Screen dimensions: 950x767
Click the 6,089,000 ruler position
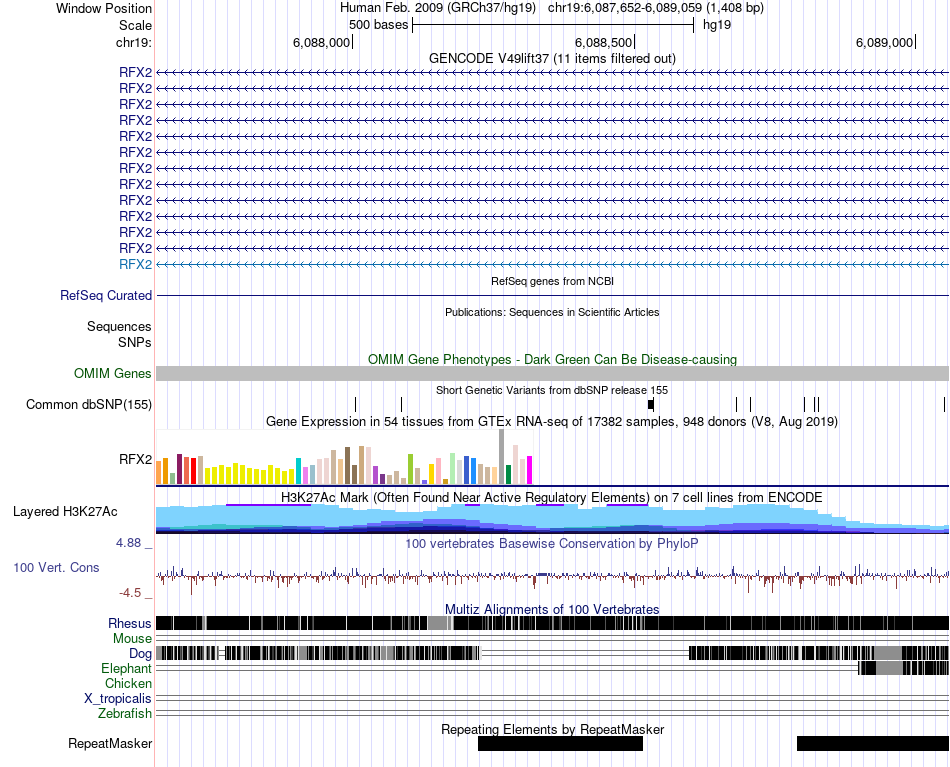pos(884,42)
